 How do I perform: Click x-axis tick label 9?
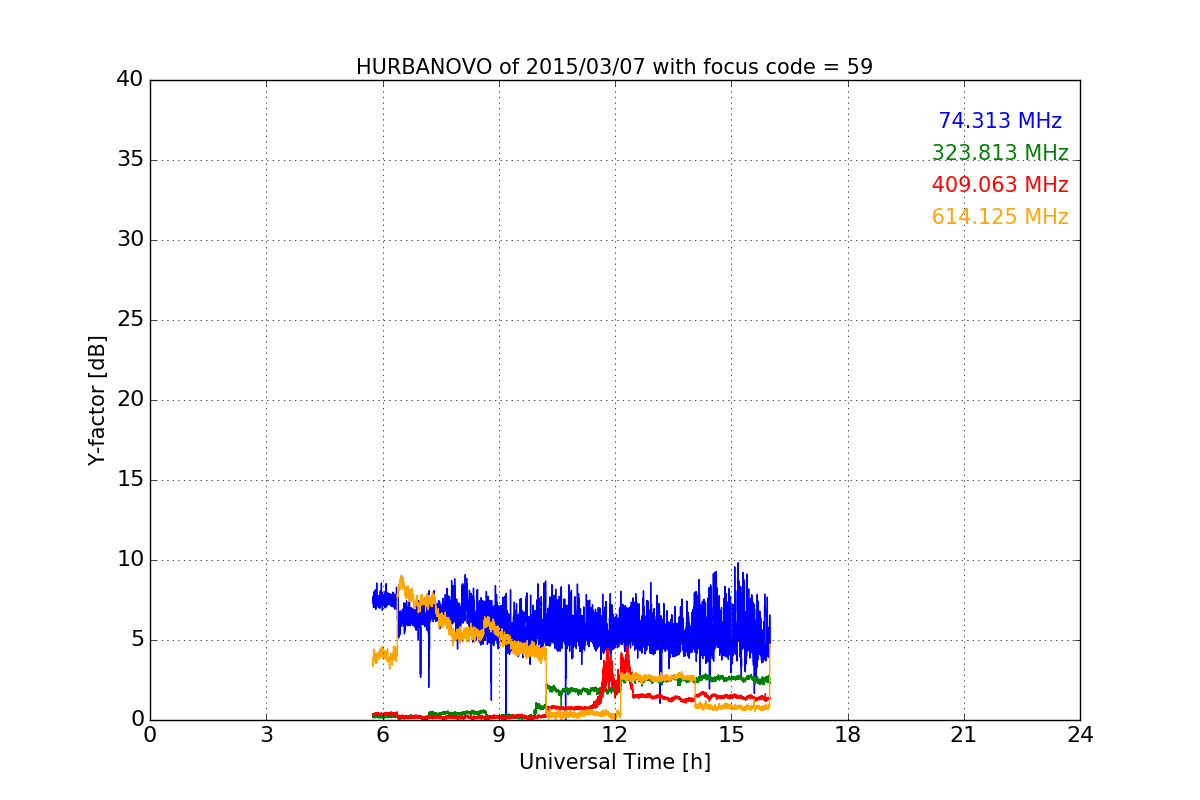click(x=499, y=735)
